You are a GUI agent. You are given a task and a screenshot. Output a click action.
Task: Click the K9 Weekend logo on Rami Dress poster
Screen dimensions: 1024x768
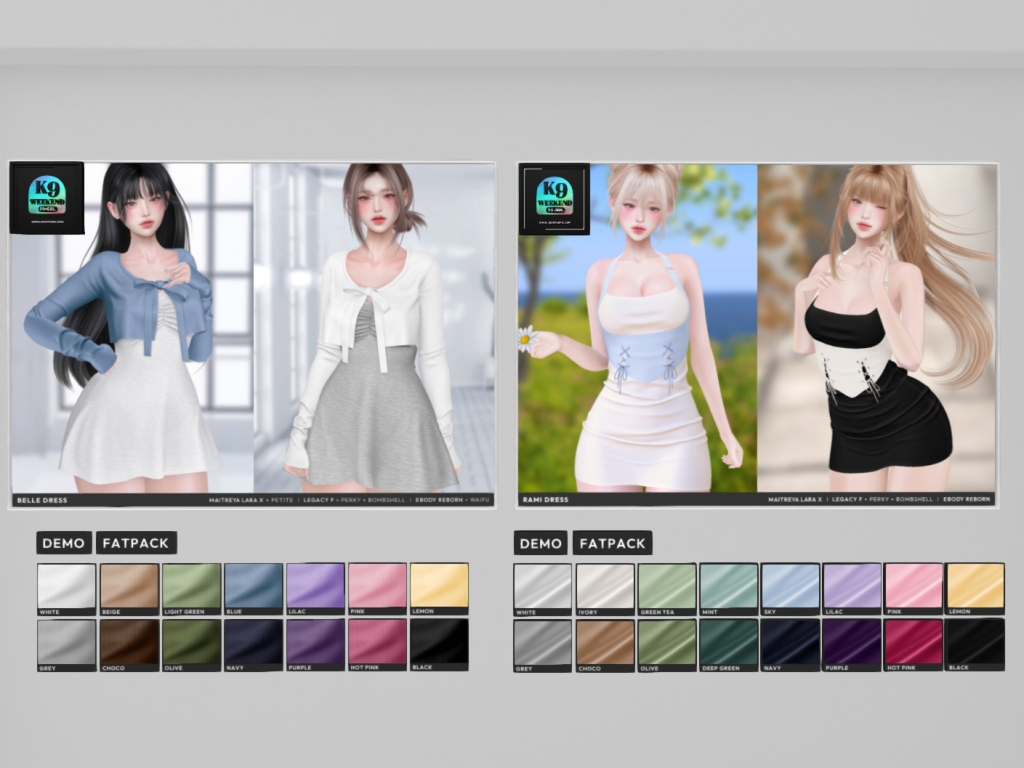[x=553, y=198]
